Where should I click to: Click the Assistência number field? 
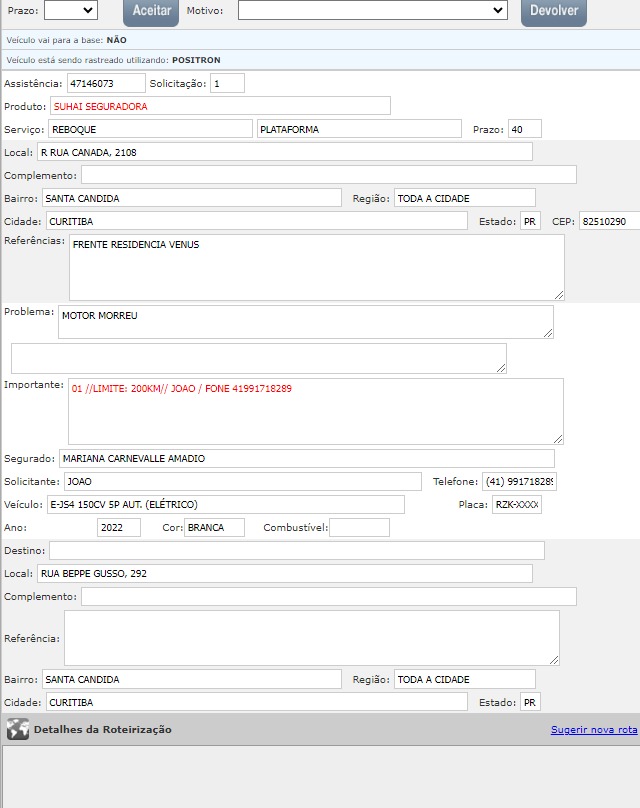[x=105, y=83]
